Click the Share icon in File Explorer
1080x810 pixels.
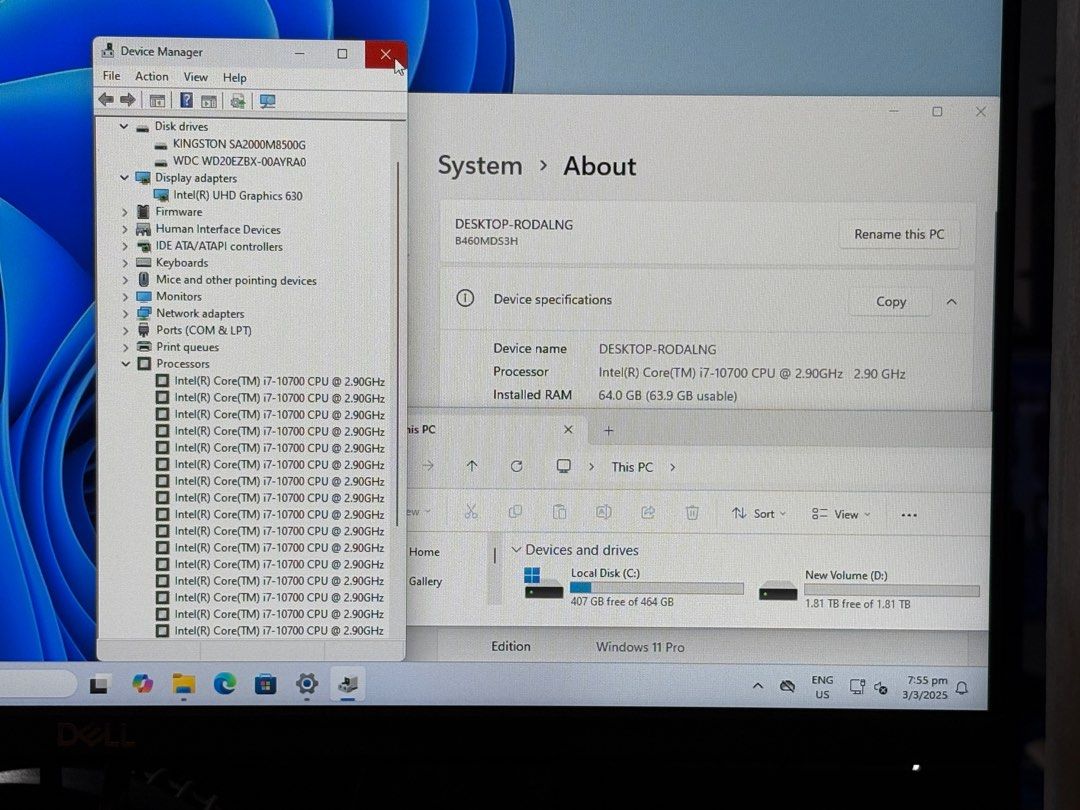[x=648, y=512]
